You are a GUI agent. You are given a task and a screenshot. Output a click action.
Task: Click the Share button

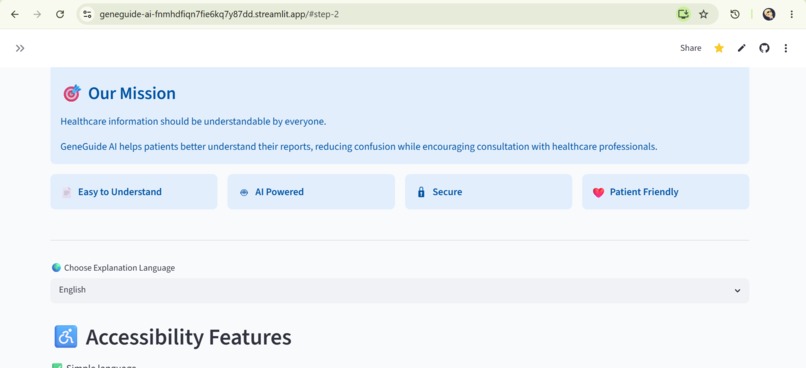(690, 48)
